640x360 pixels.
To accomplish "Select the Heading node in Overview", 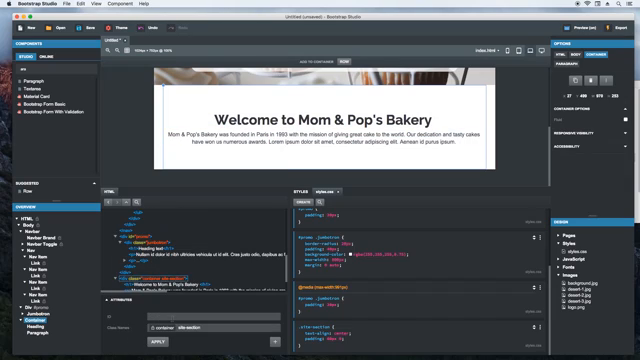I will tap(35, 327).
